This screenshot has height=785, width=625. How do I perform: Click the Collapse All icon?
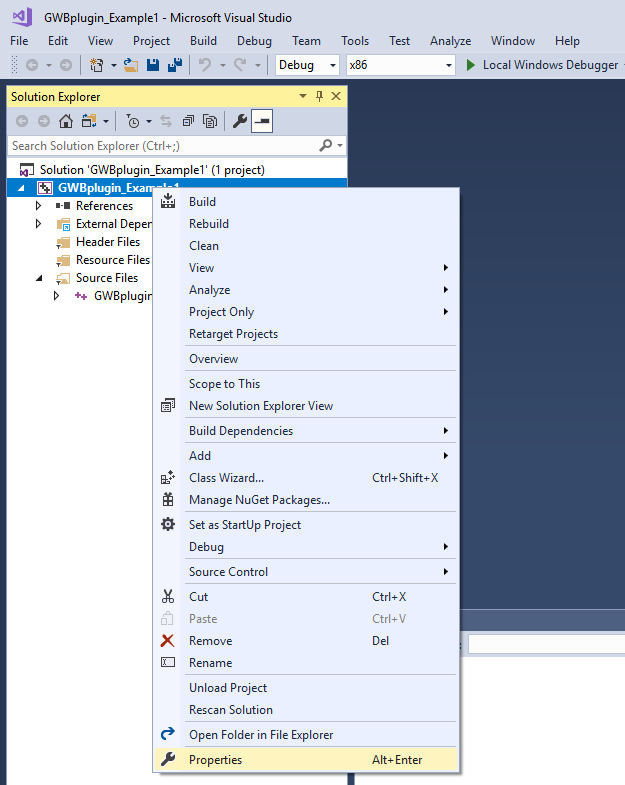tap(188, 121)
